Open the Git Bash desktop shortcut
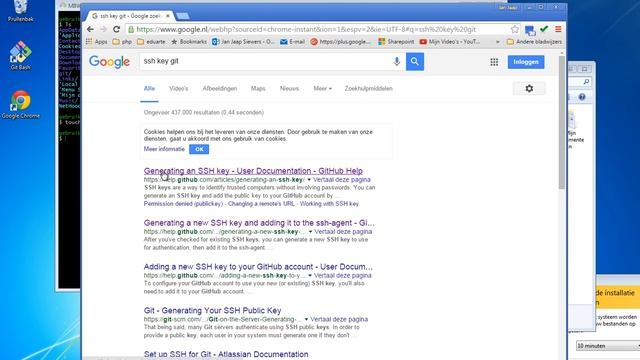This screenshot has height=360, width=640. tap(20, 56)
